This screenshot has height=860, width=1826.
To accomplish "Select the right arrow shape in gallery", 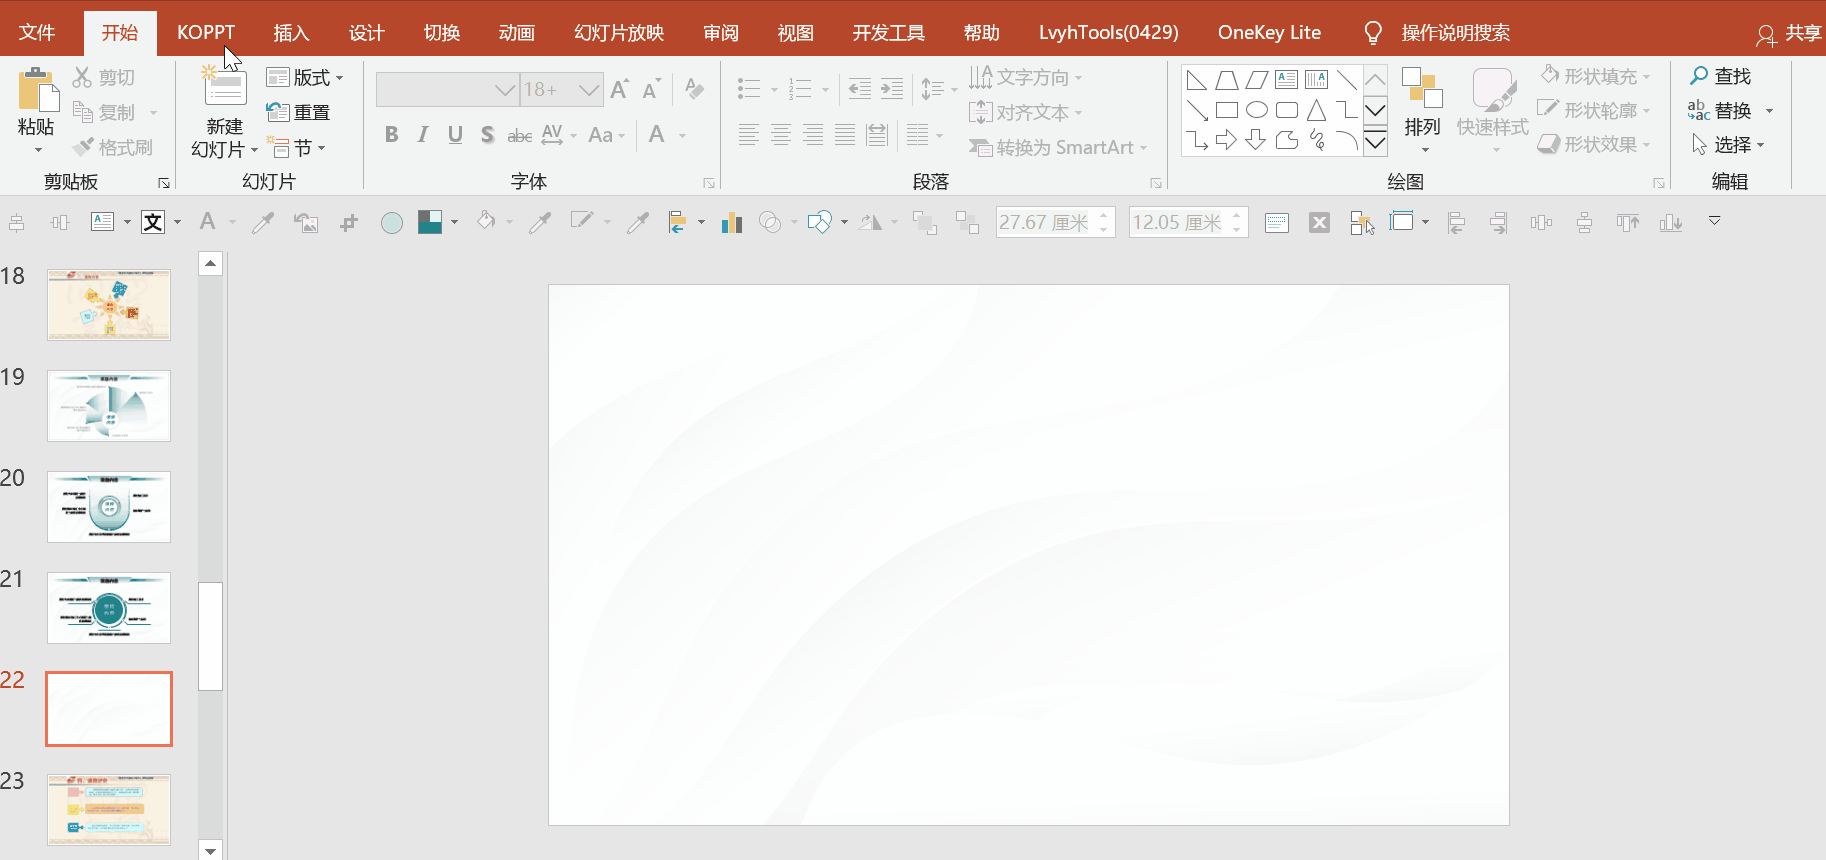I will coord(1227,140).
